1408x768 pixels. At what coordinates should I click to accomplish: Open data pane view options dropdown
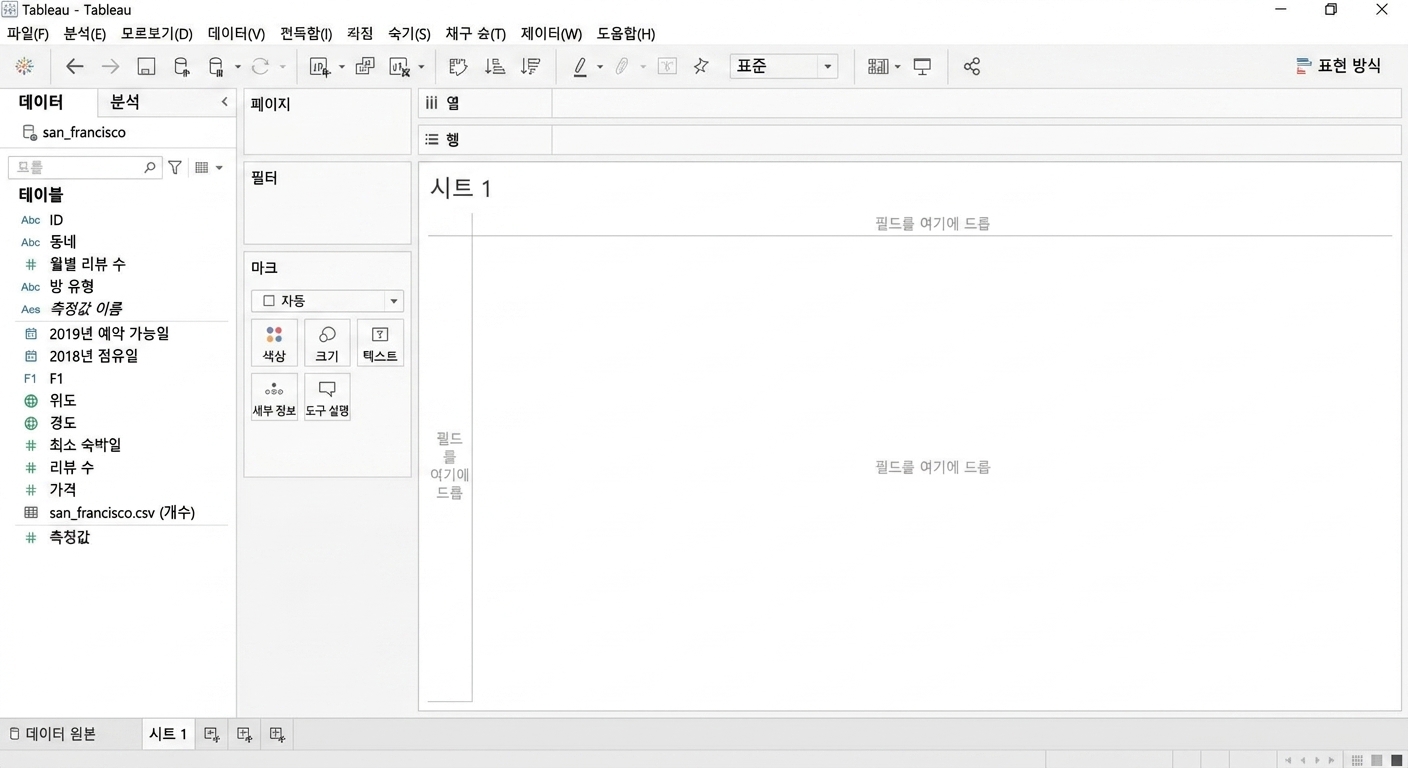coord(209,168)
